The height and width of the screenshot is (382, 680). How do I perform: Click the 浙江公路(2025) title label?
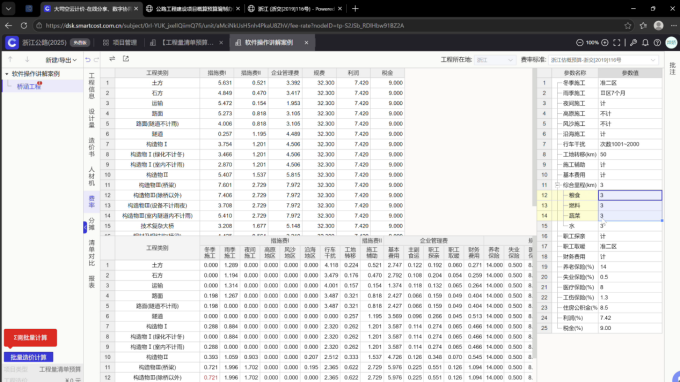pyautogui.click(x=45, y=42)
